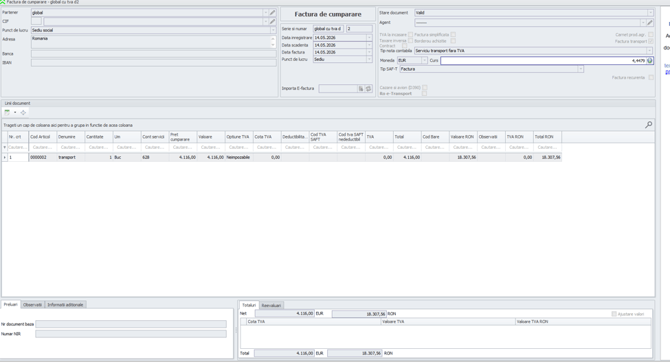Viewport: 670px width, 364px height.
Task: Click the Numar NIR field
Action: tap(131, 334)
